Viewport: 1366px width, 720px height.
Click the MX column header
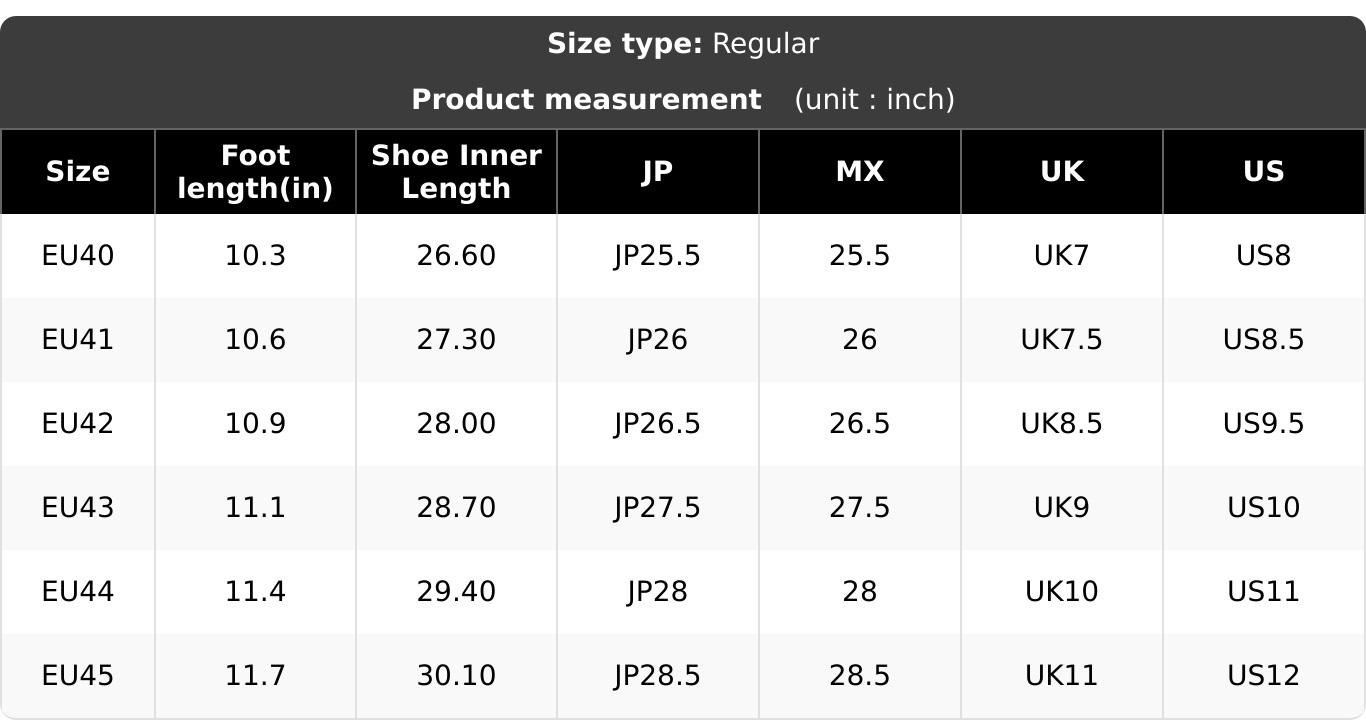pyautogui.click(x=859, y=172)
